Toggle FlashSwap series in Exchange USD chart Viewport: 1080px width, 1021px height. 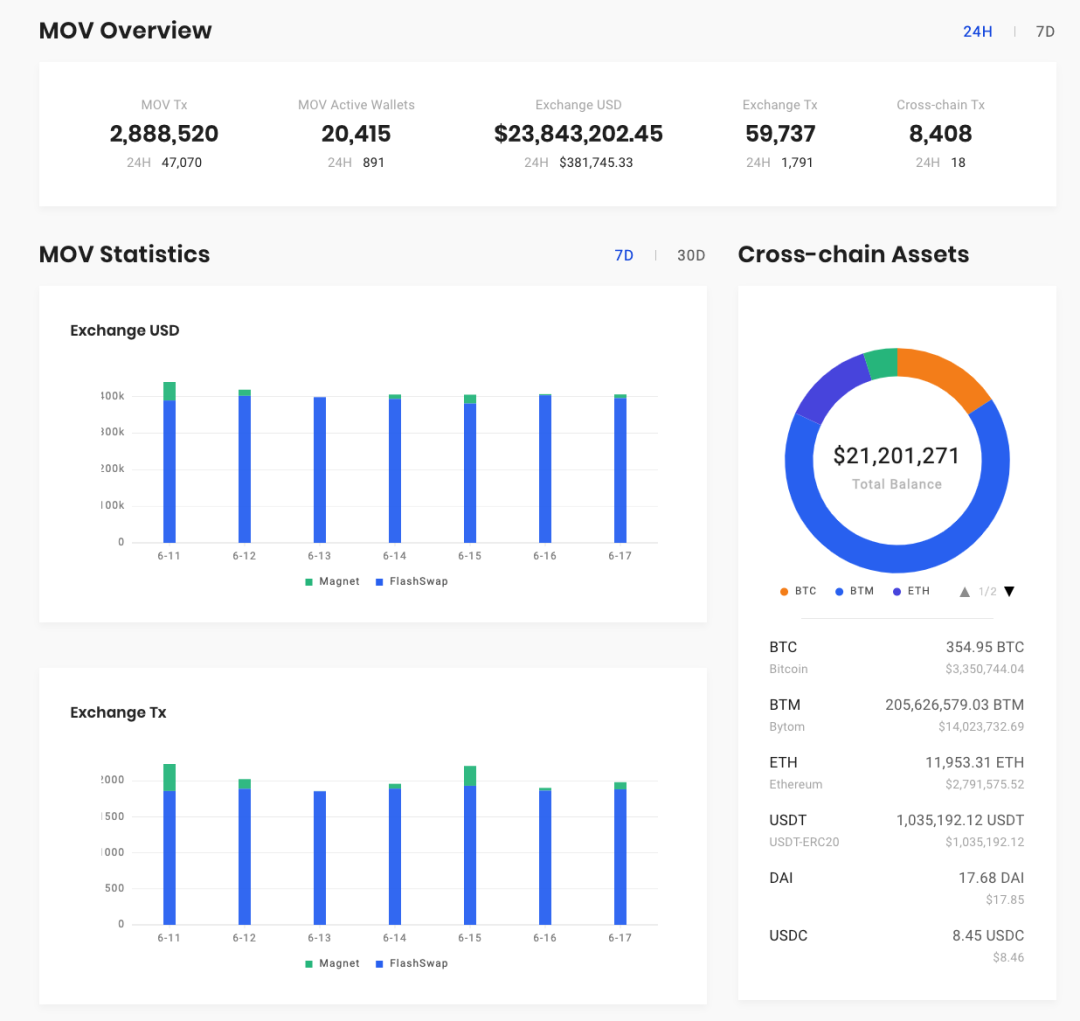coord(411,581)
